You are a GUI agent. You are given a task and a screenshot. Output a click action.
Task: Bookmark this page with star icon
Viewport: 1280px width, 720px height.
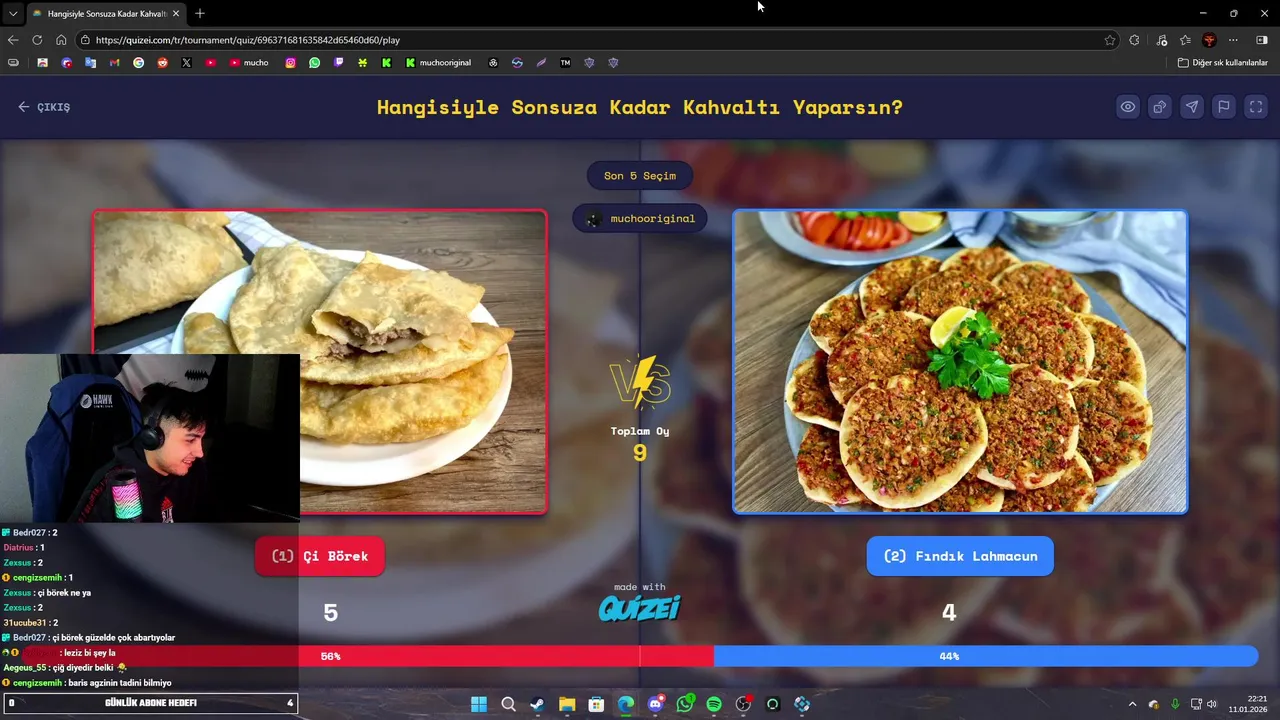pyautogui.click(x=1110, y=40)
